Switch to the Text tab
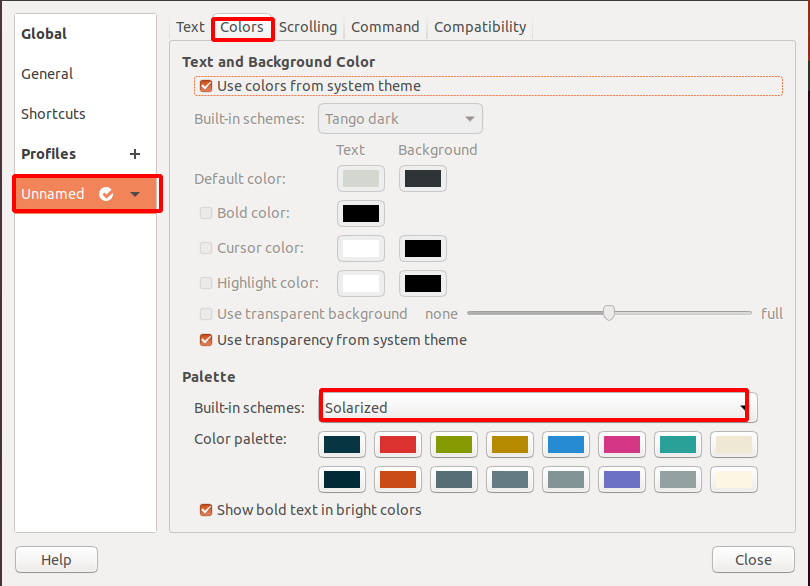Viewport: 810px width, 586px height. point(190,27)
